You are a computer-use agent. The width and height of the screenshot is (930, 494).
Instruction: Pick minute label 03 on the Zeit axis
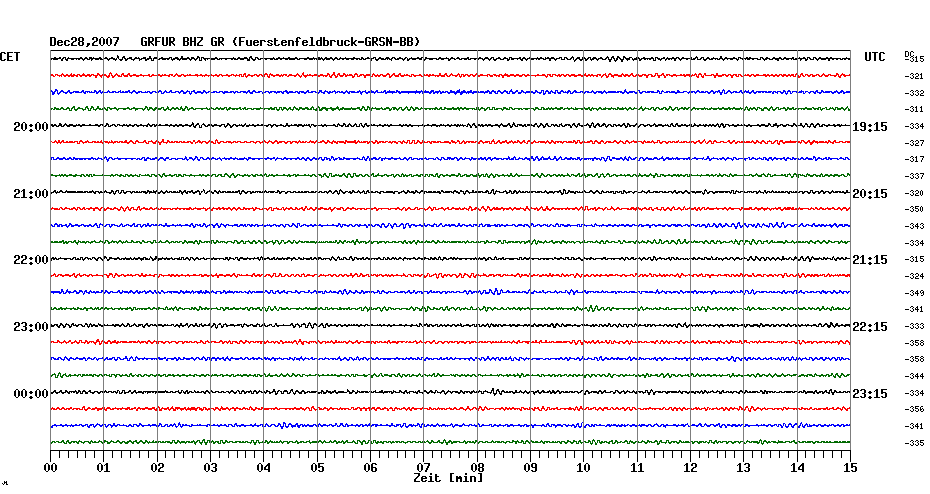click(211, 468)
